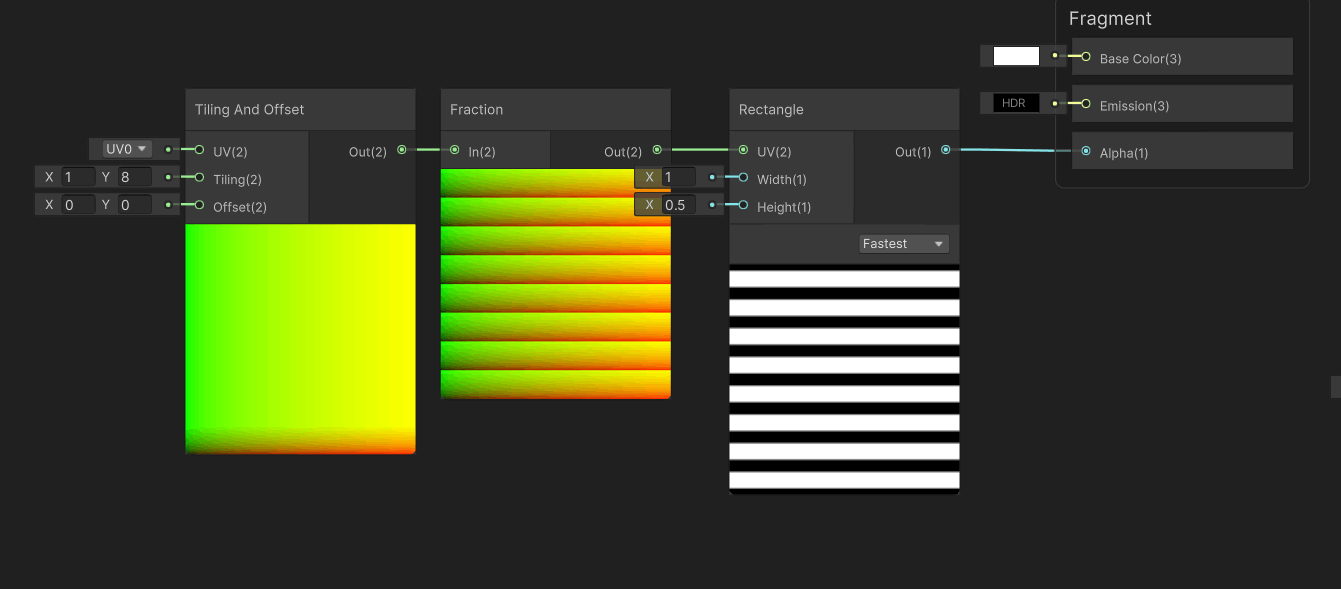Click the Offset X value field
Image resolution: width=1341 pixels, height=589 pixels.
[78, 205]
